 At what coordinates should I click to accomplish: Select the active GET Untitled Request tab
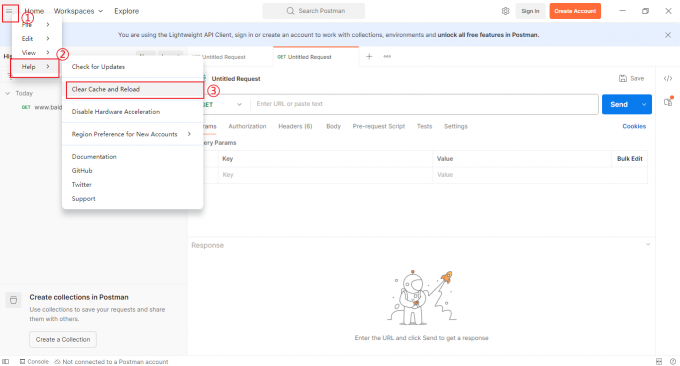(x=316, y=57)
